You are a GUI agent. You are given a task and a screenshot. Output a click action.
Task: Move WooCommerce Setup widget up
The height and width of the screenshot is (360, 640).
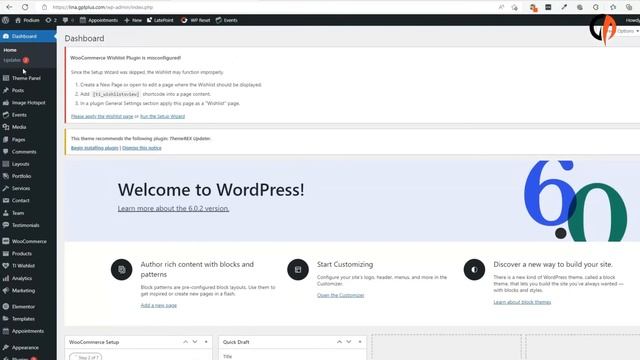point(185,342)
